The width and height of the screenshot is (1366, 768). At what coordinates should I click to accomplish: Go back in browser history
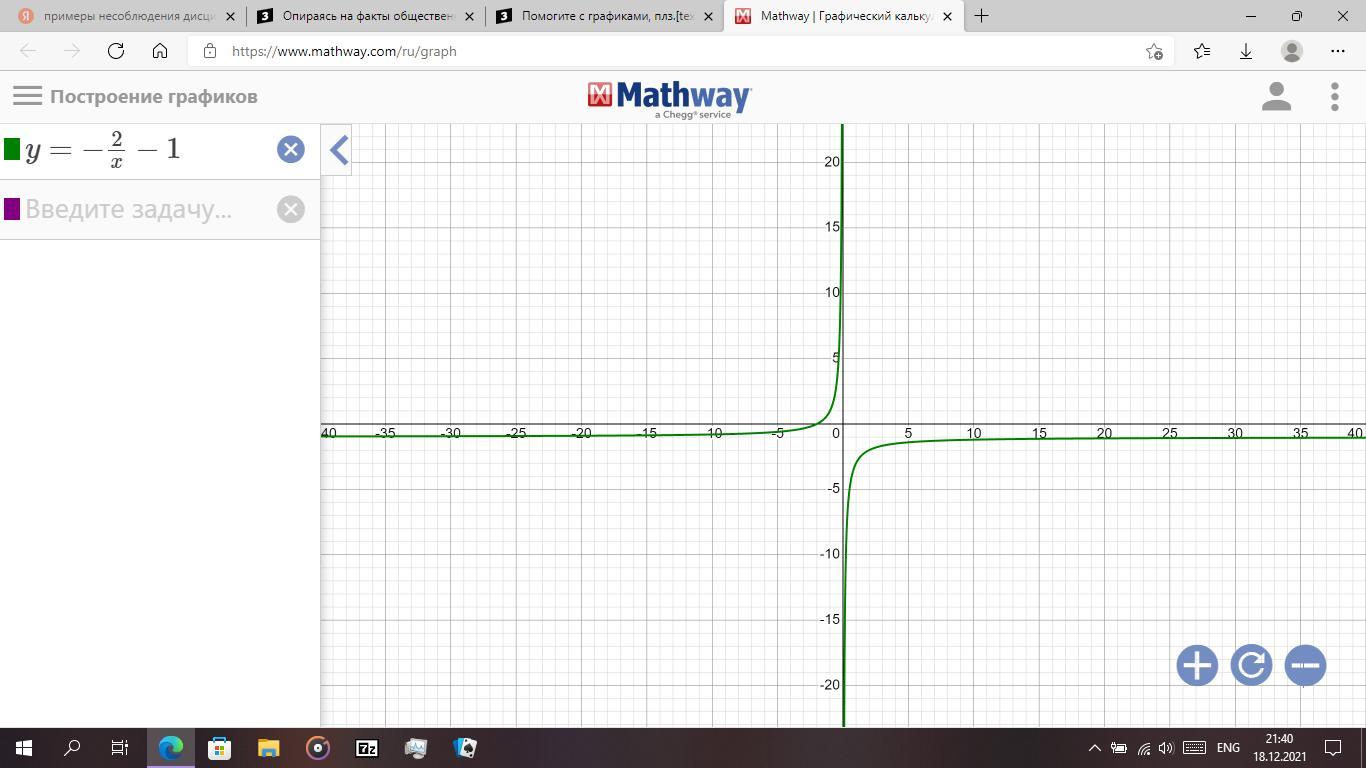coord(28,51)
